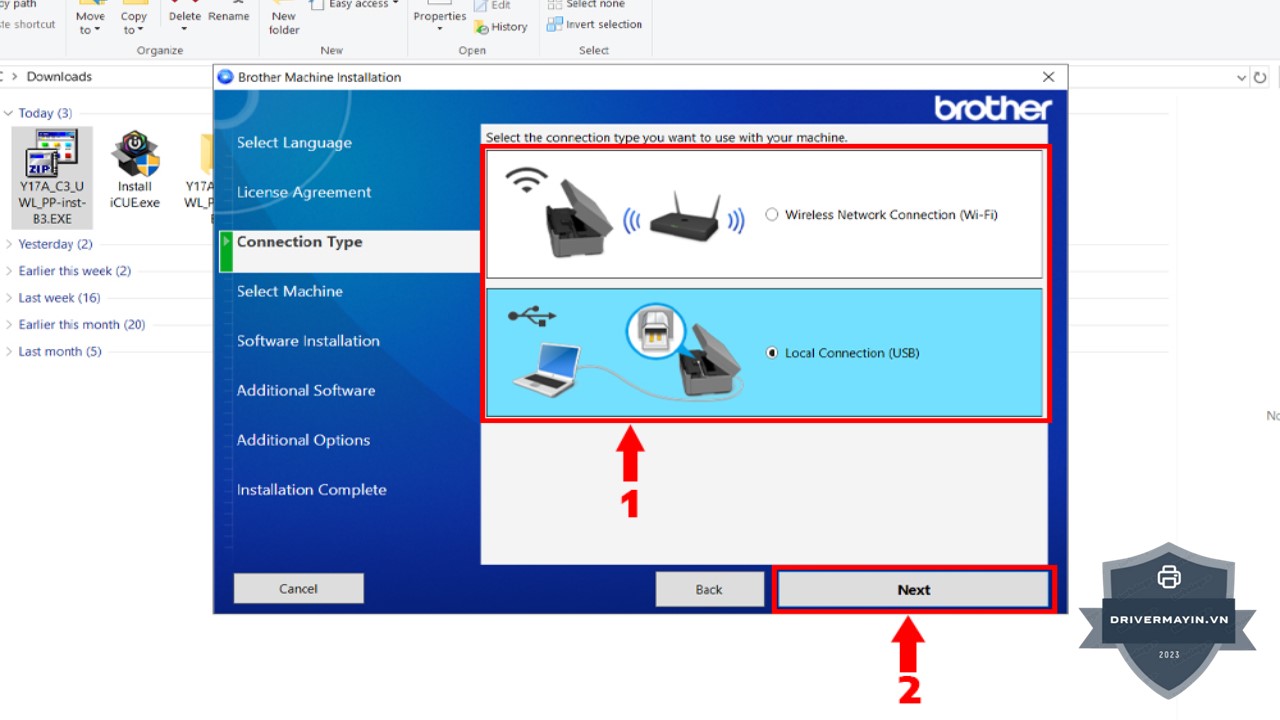Collapse the Today (3) file group
This screenshot has width=1280, height=720.
(9, 113)
